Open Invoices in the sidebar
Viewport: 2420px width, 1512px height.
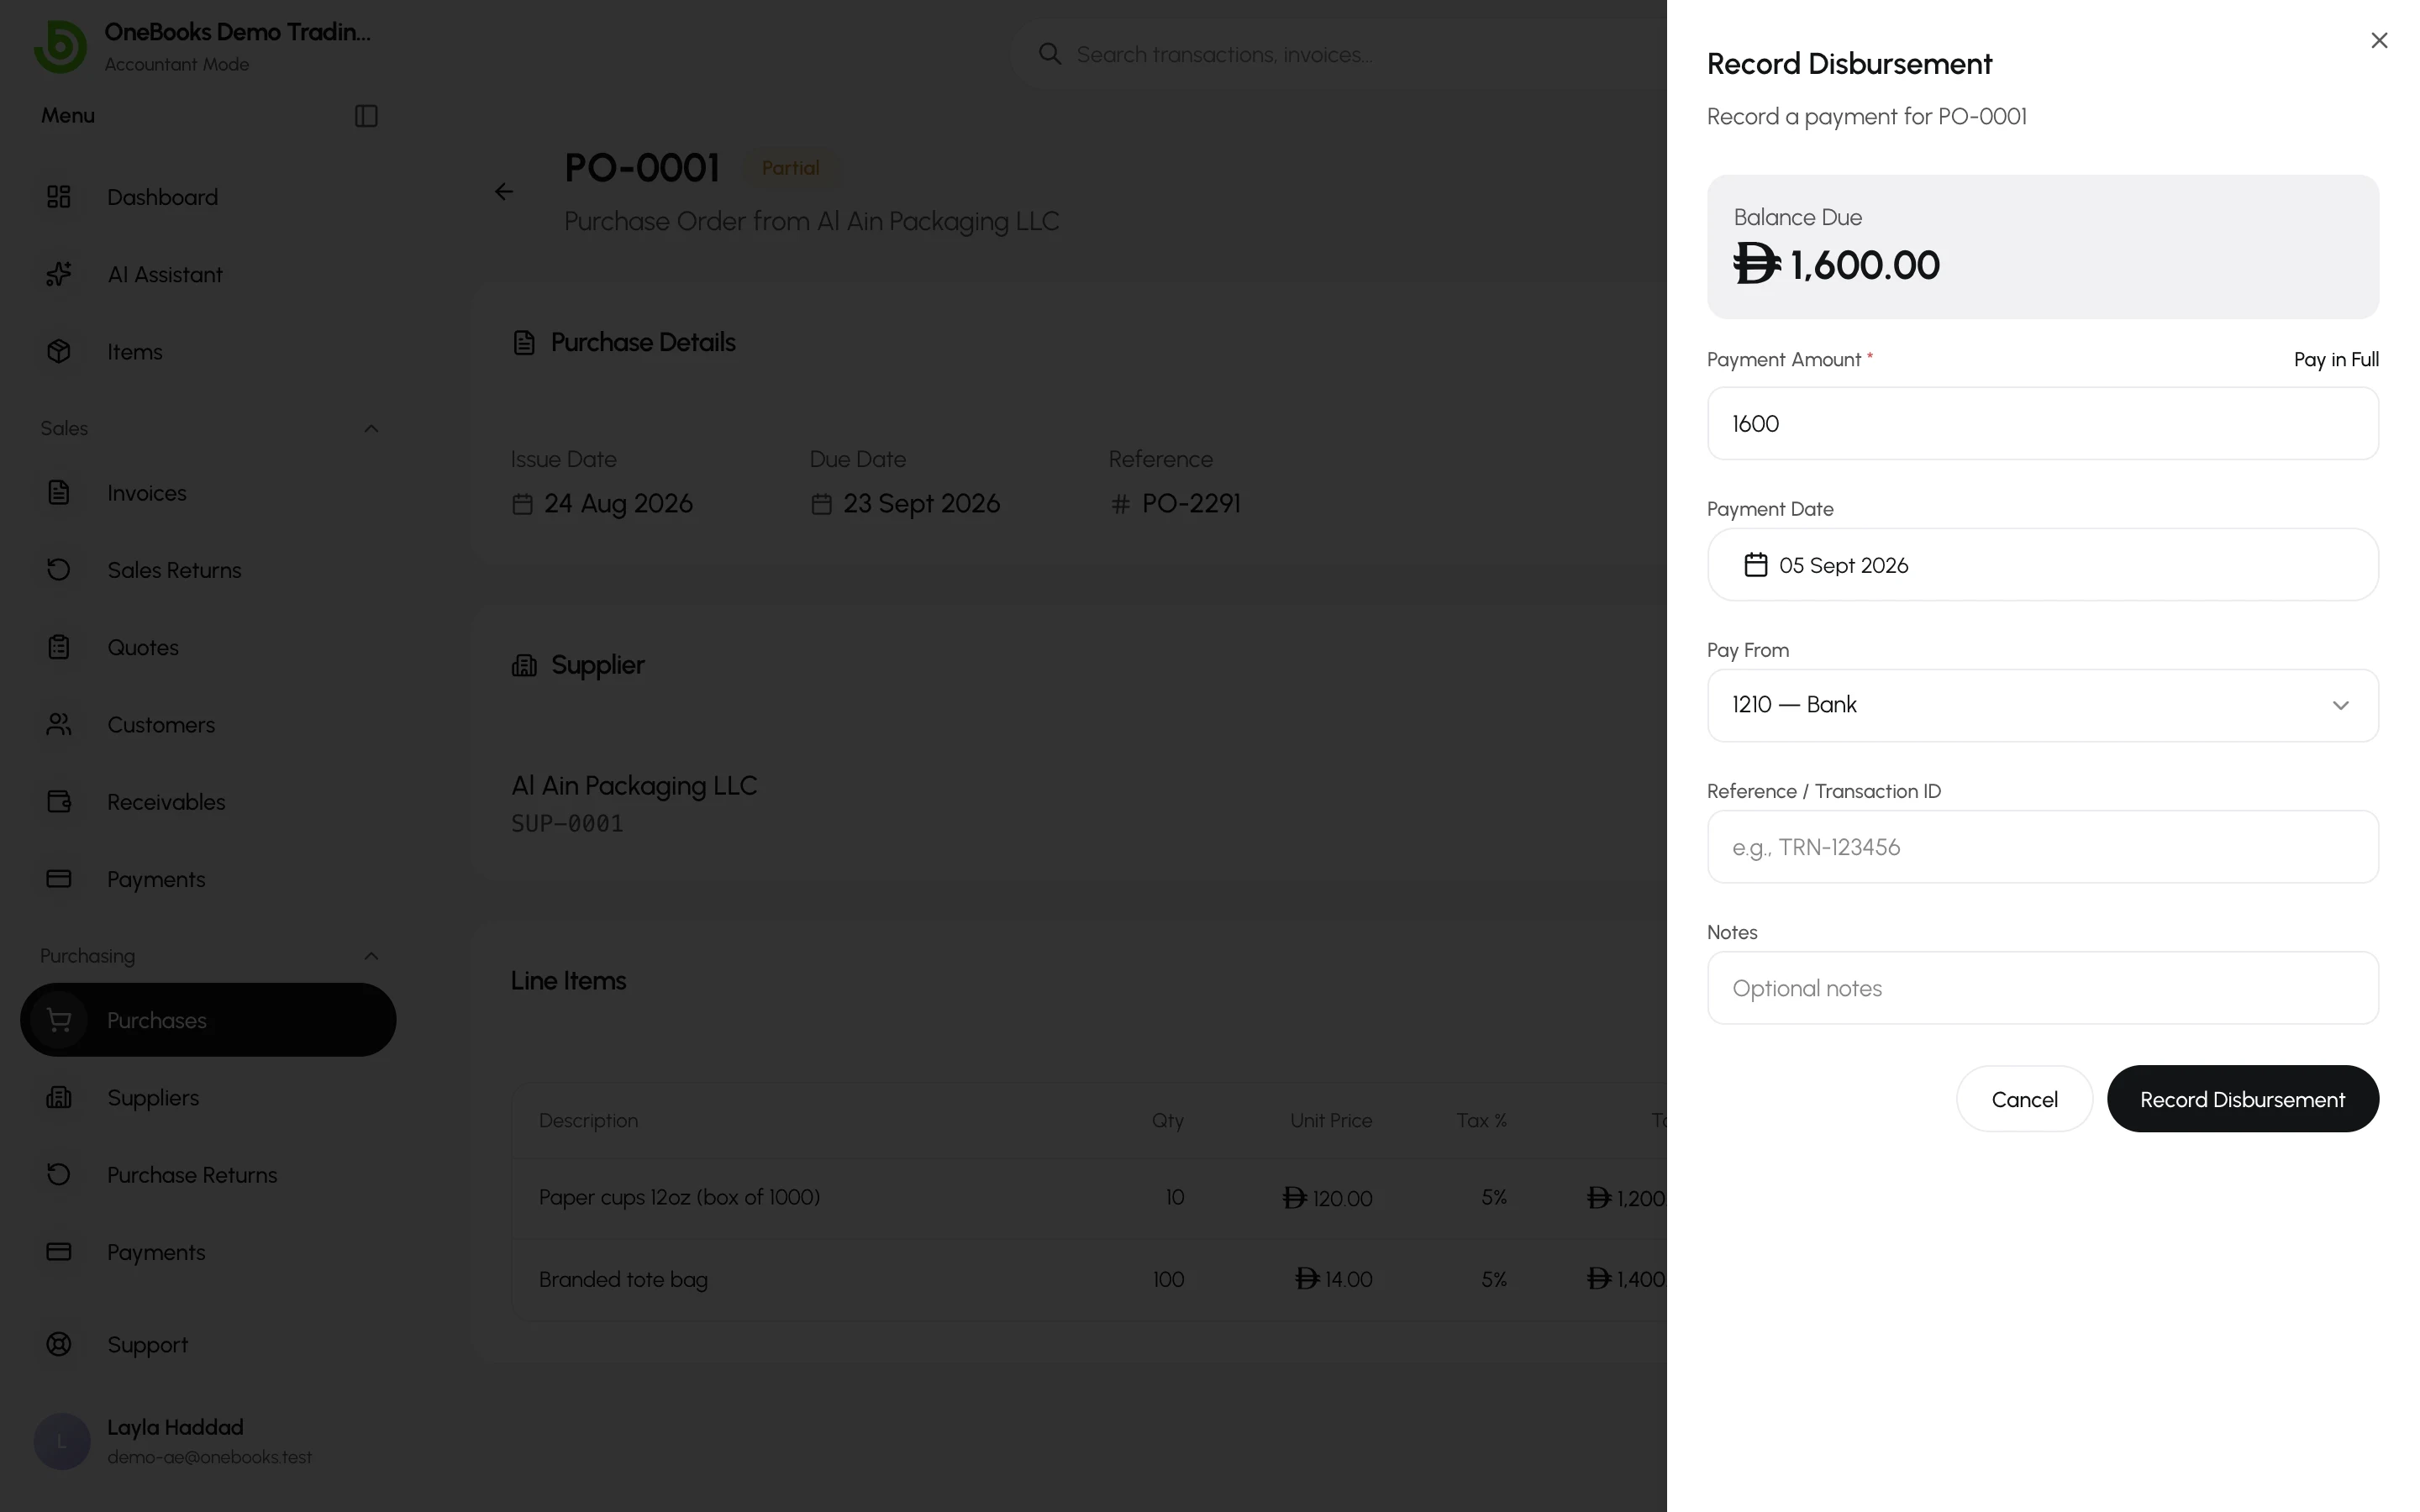click(208, 493)
